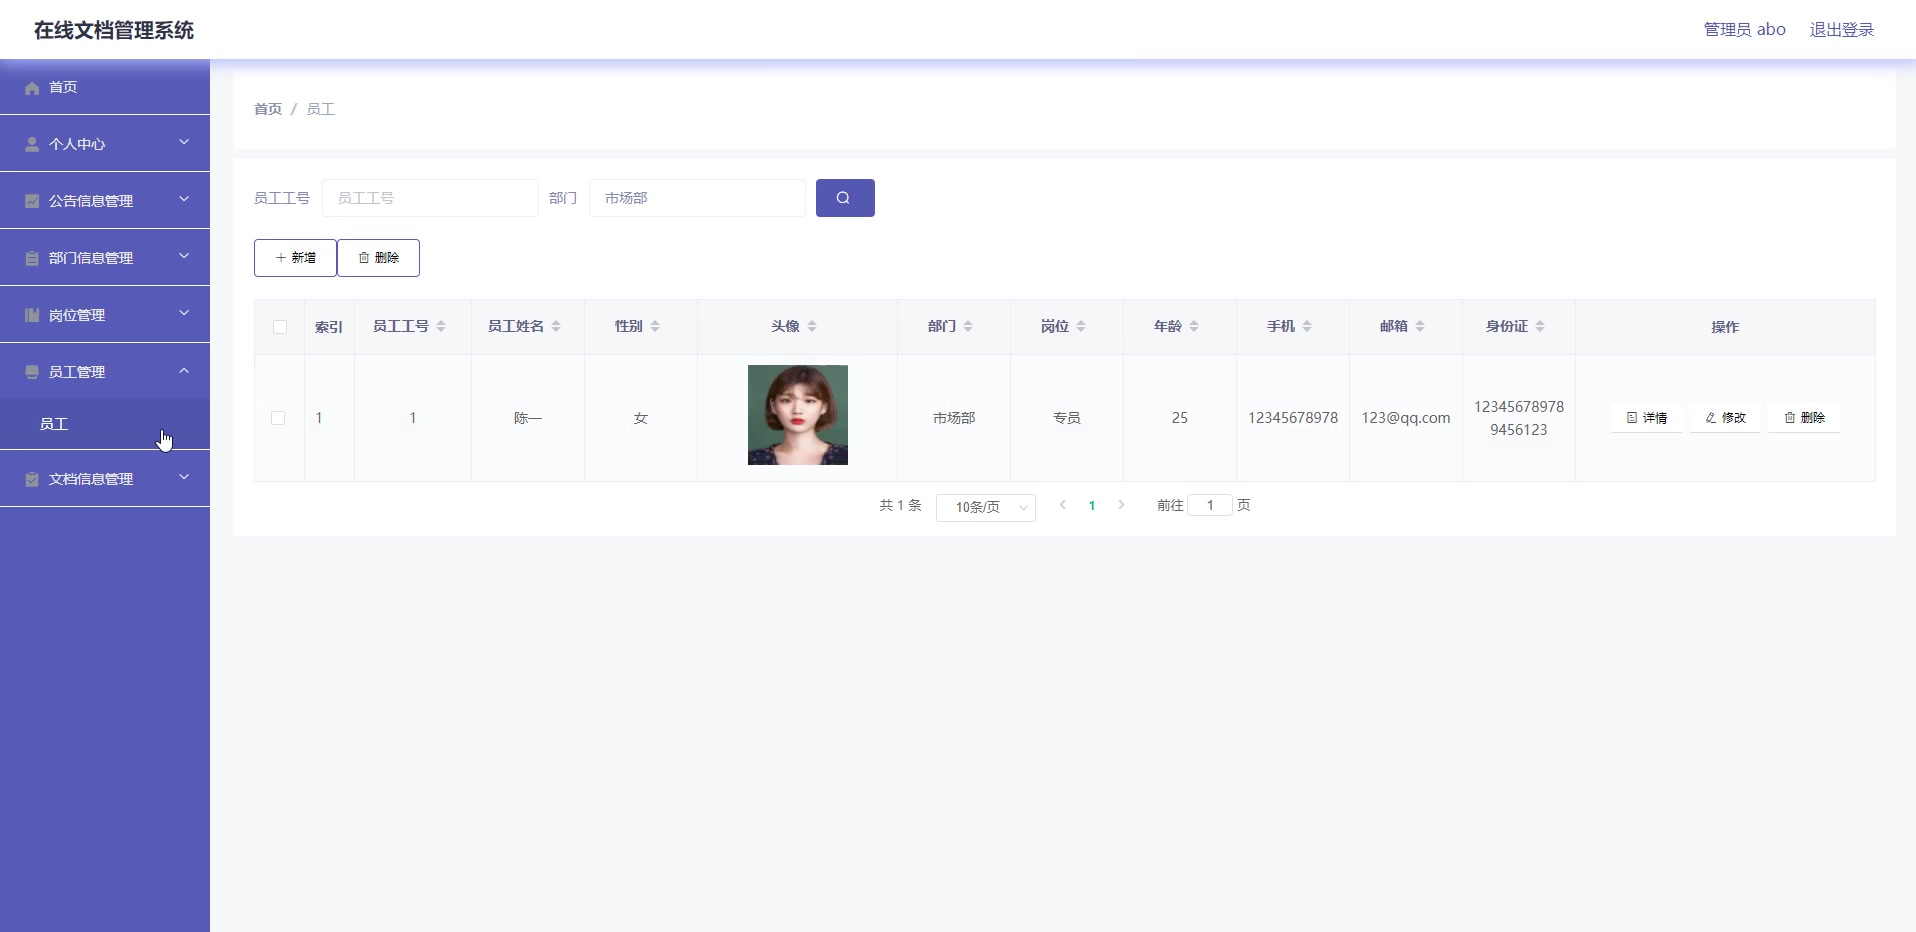Click the 部门信息管理 department icon
Screen dimensions: 1916x932
pos(32,258)
